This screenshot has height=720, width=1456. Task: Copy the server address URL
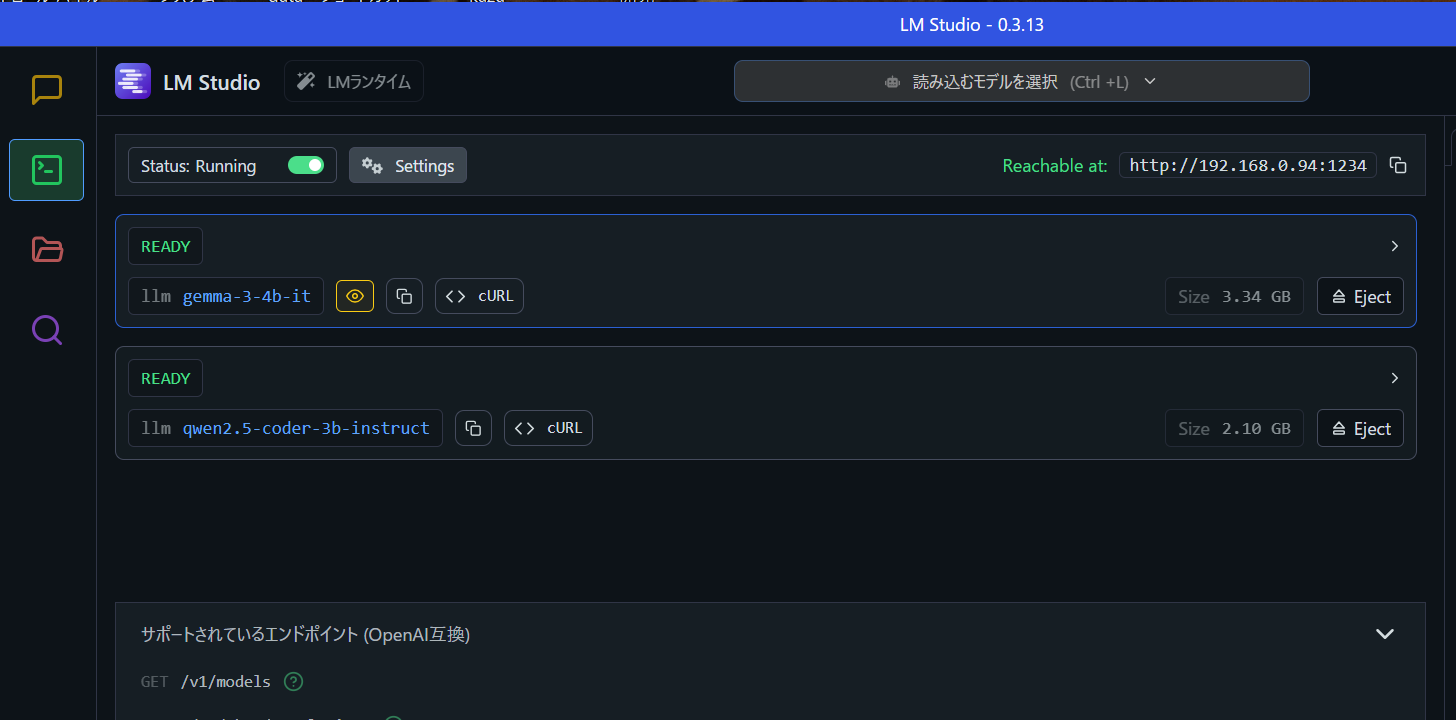(x=1398, y=166)
